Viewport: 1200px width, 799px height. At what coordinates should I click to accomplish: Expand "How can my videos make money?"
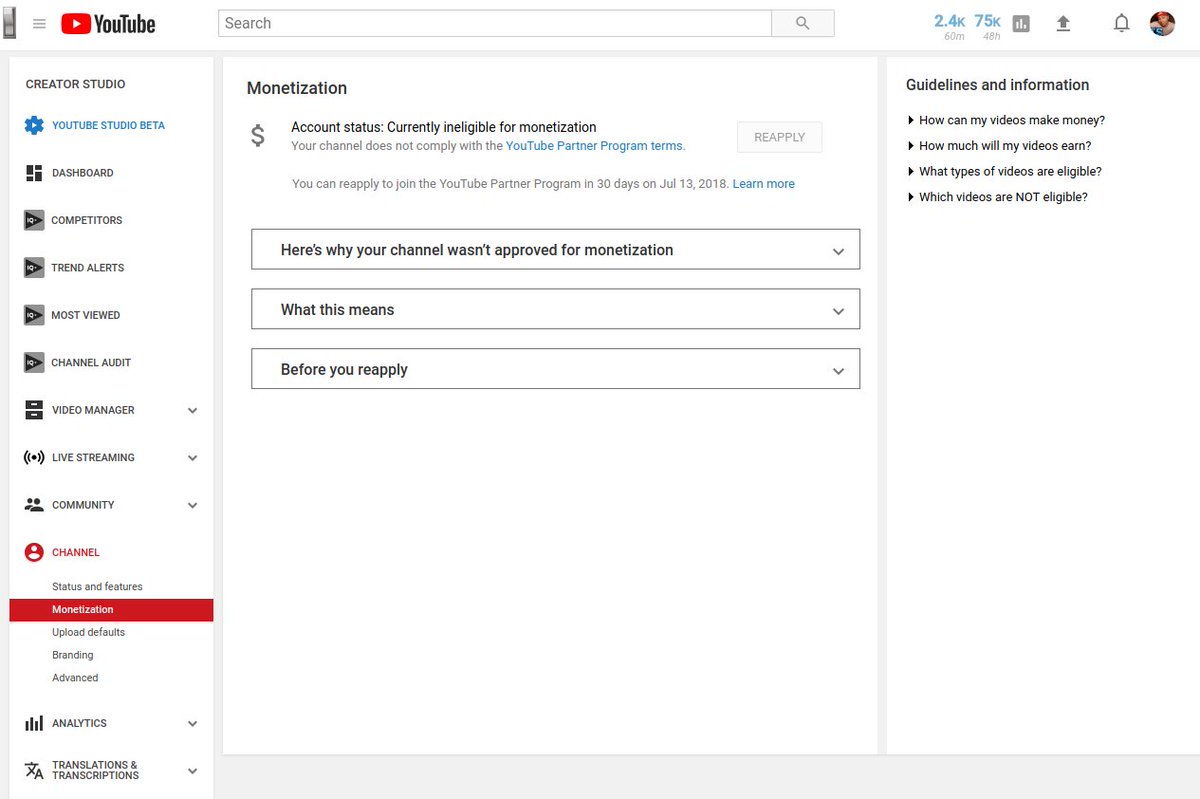(1006, 120)
